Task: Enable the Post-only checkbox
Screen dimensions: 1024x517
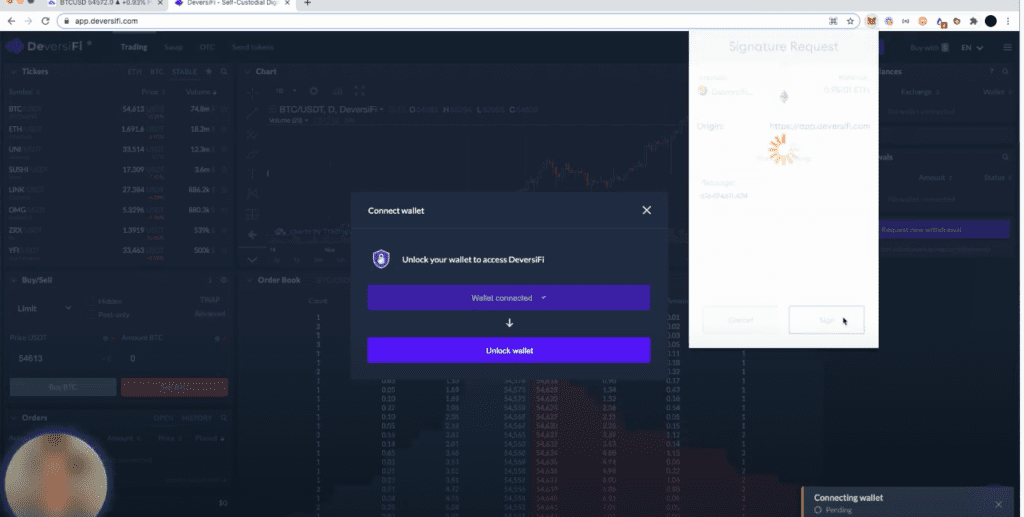Action: (91, 315)
